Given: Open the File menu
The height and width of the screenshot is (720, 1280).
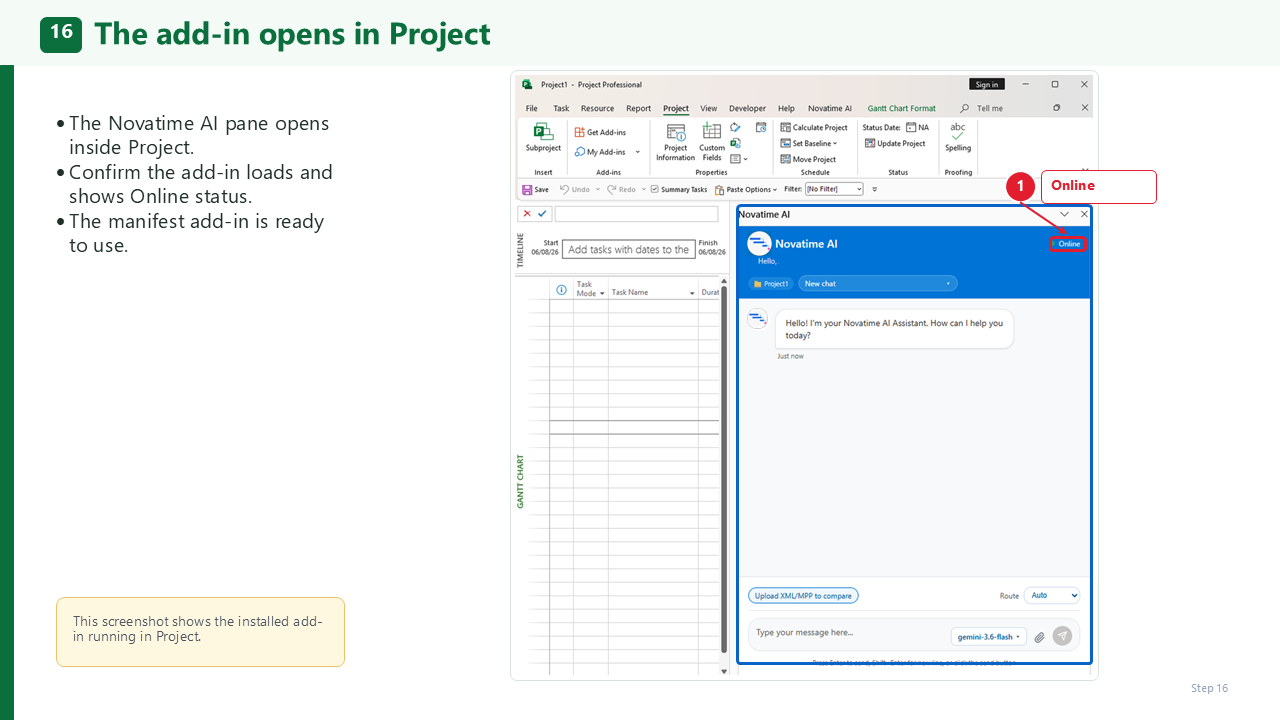Looking at the screenshot, I should [532, 108].
